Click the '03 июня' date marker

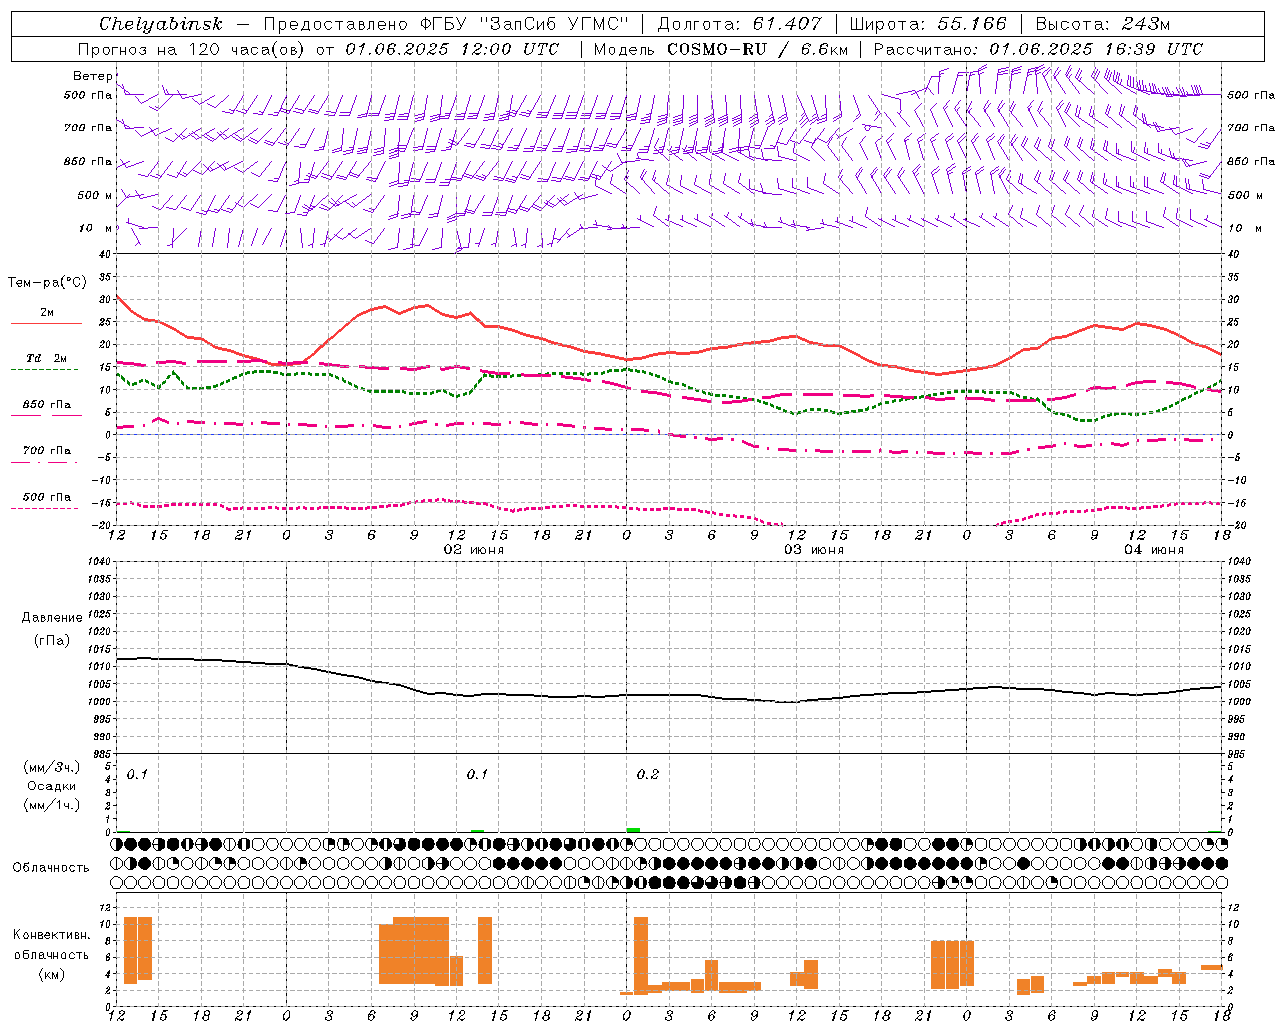[x=814, y=550]
